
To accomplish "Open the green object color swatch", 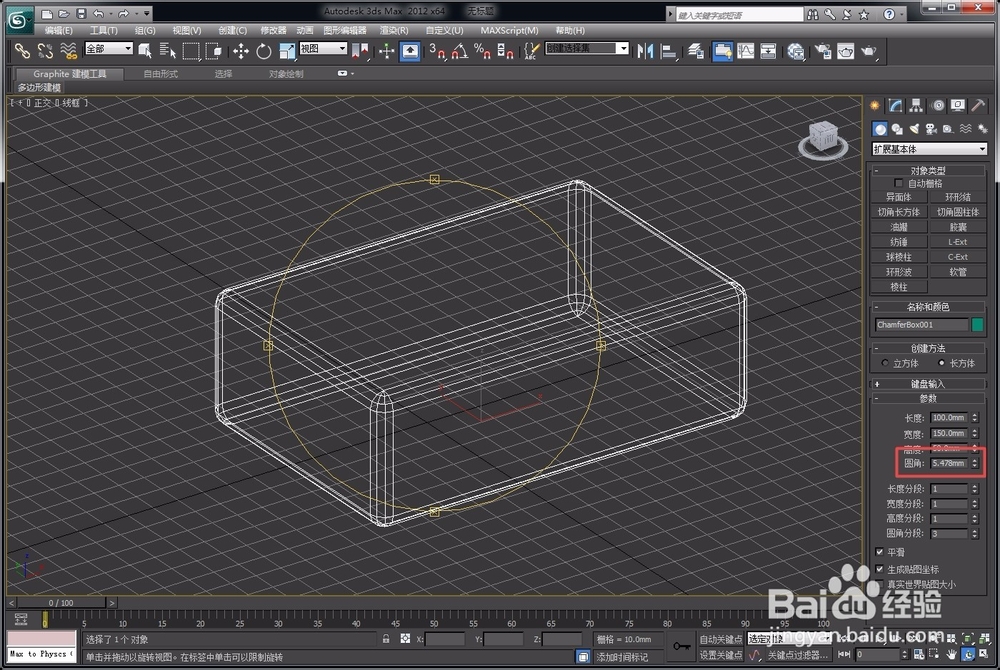I will click(978, 324).
